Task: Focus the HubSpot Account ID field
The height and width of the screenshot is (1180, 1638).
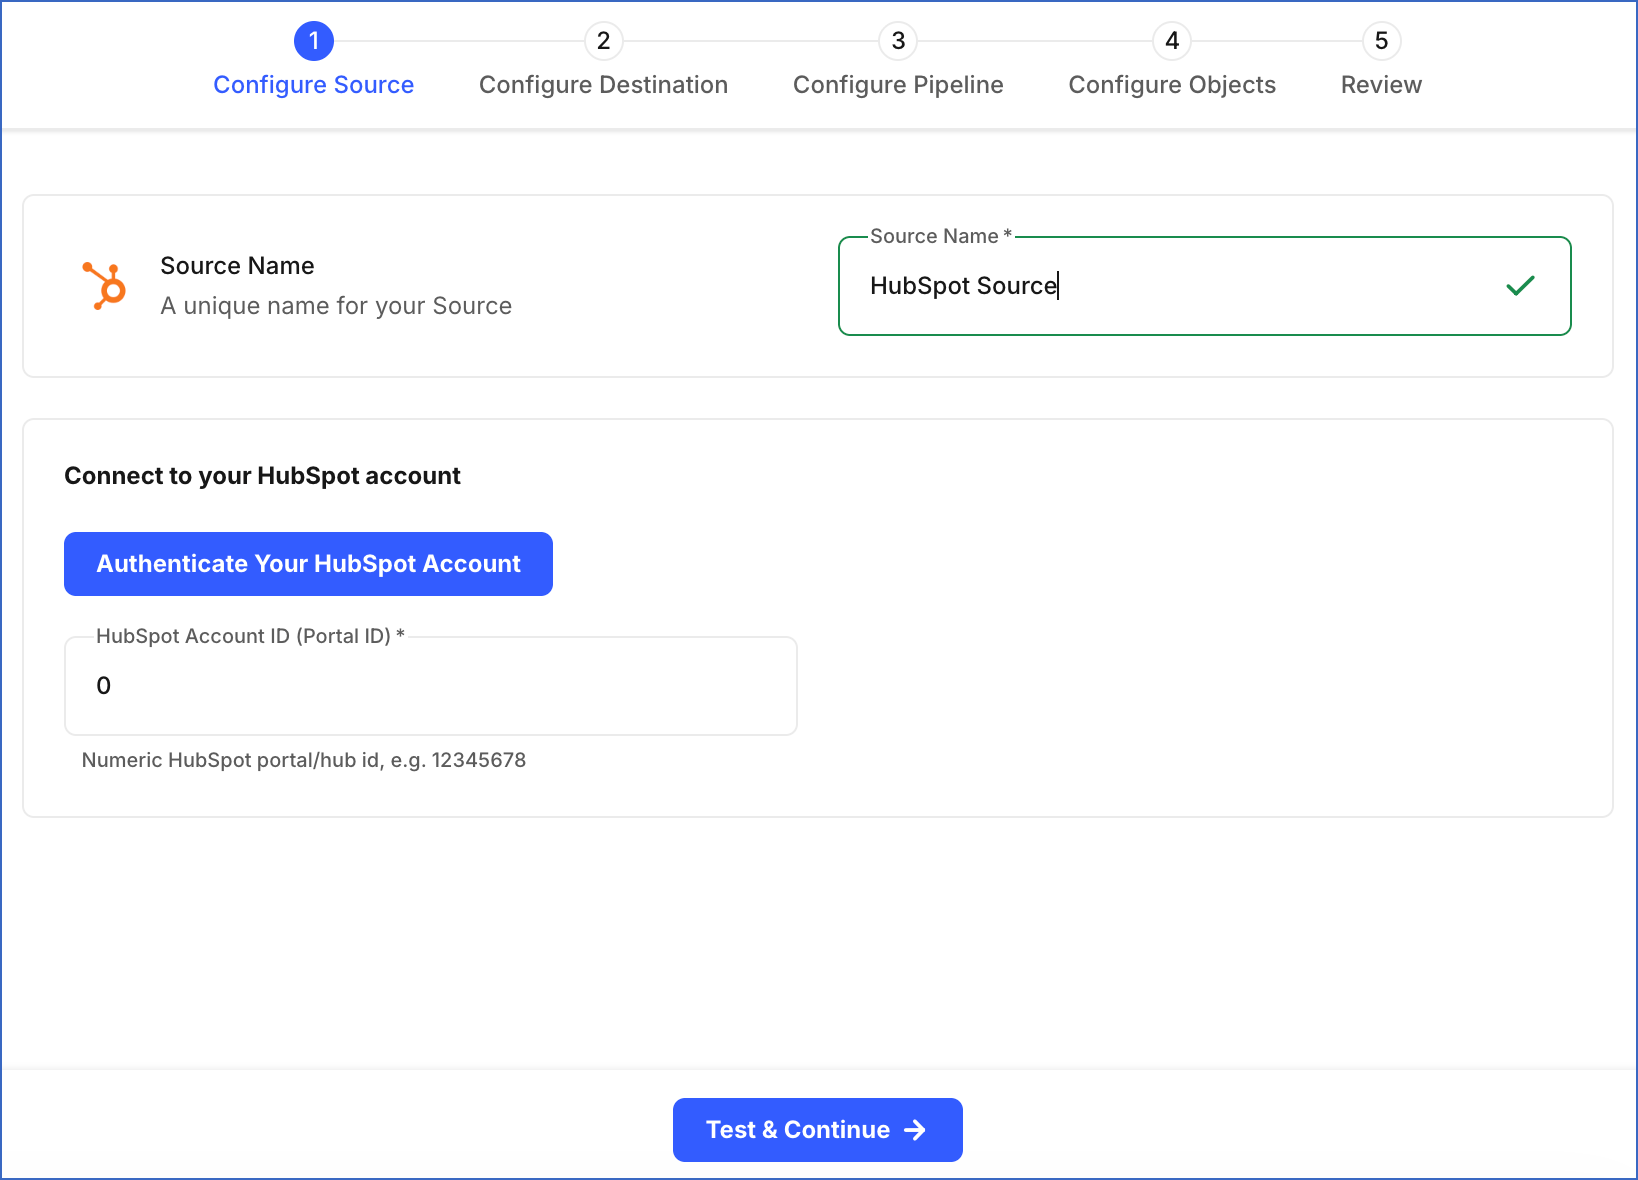Action: point(431,686)
